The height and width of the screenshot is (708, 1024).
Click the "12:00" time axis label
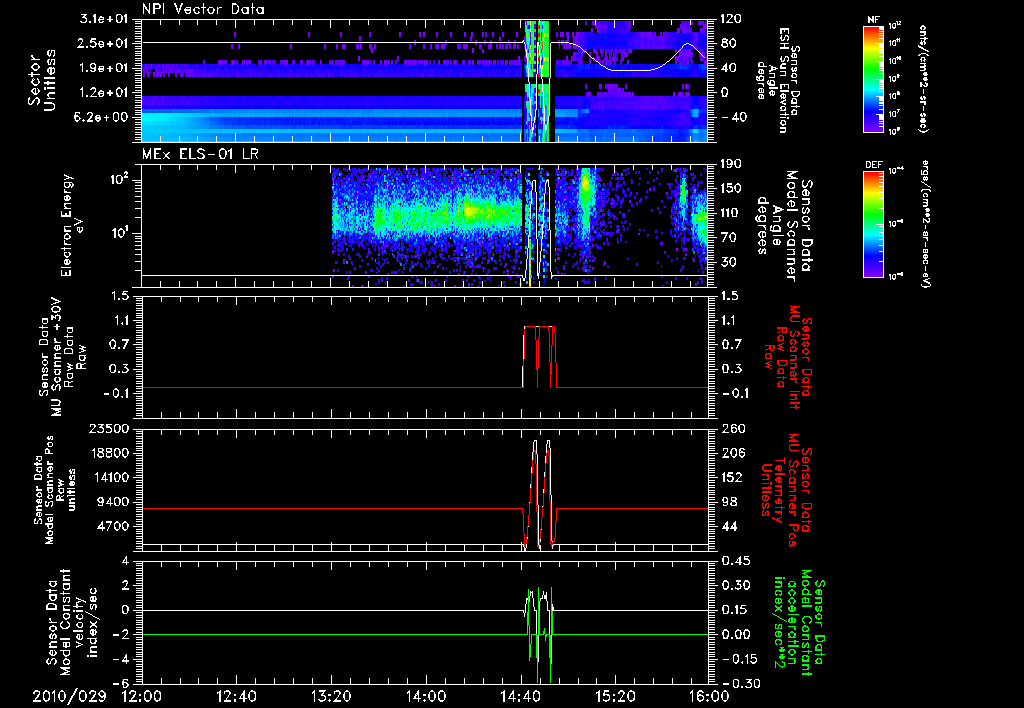click(x=142, y=696)
